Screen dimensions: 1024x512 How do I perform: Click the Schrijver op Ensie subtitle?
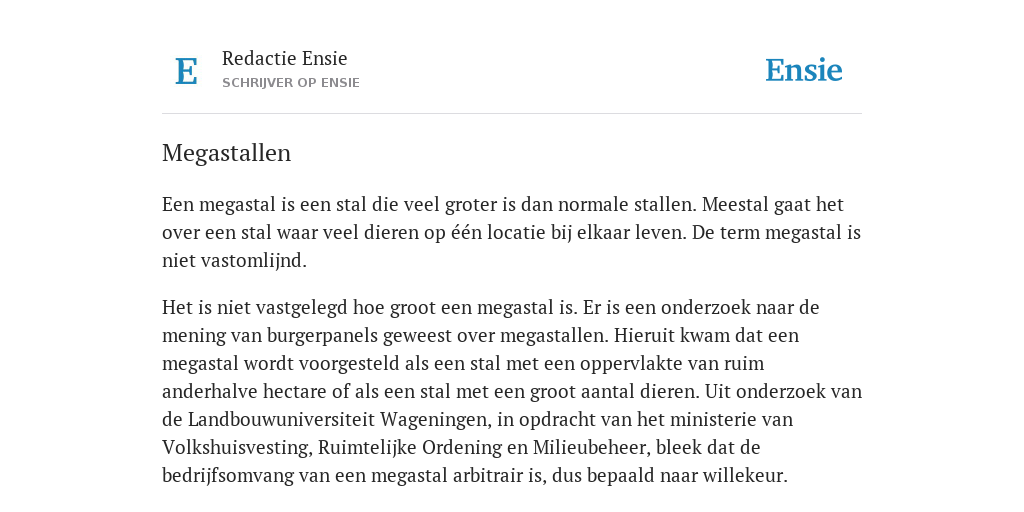291,83
